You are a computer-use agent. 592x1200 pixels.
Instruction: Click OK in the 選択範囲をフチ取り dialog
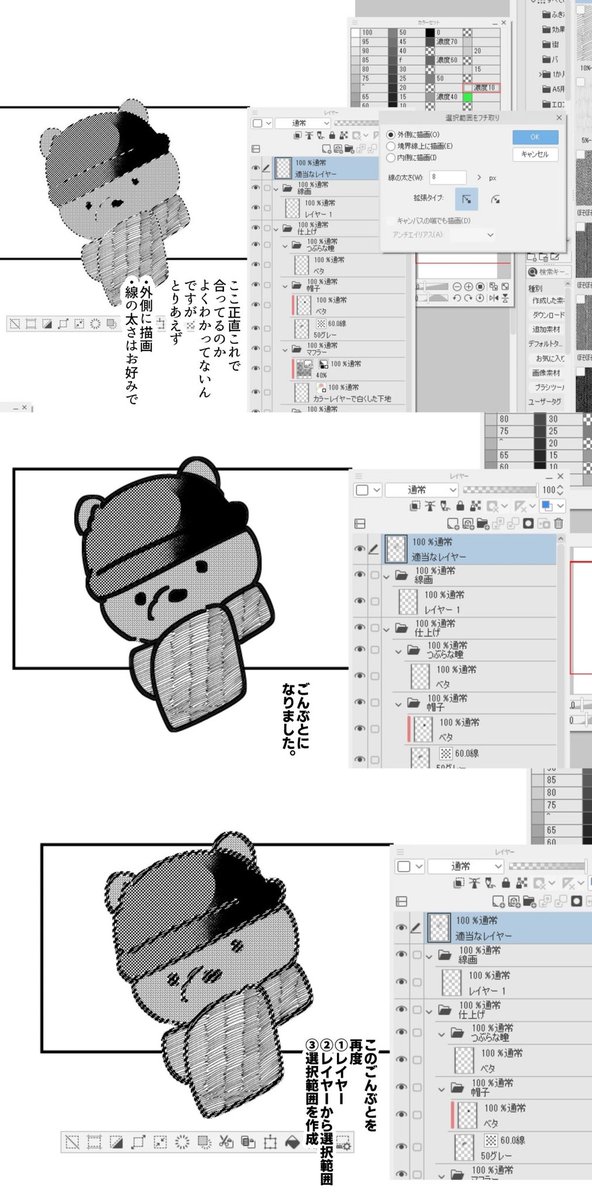535,136
